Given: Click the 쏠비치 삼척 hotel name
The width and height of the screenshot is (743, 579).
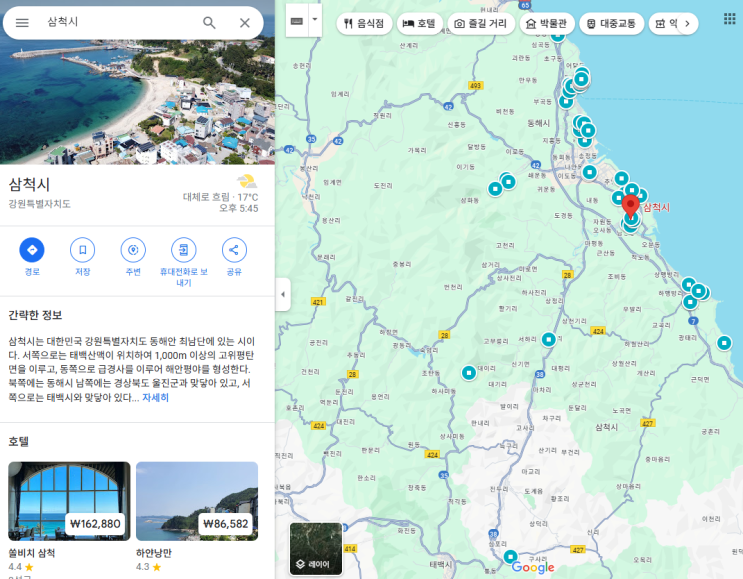Looking at the screenshot, I should pyautogui.click(x=31, y=553).
